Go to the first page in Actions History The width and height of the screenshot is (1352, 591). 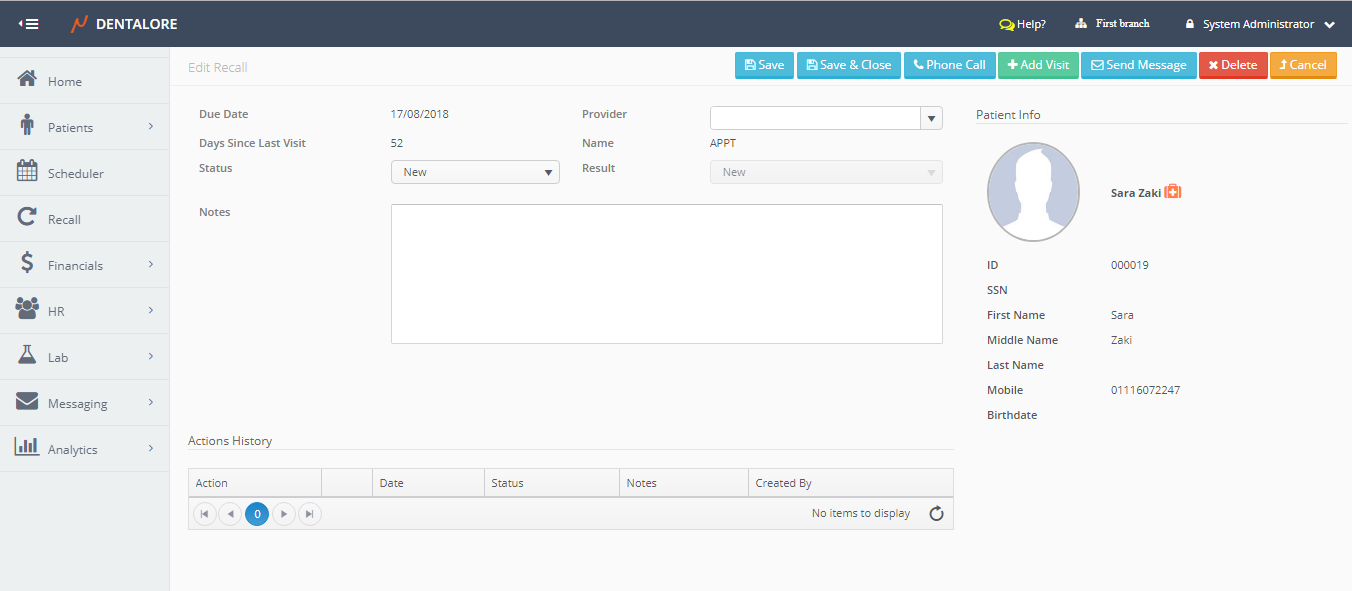[205, 514]
